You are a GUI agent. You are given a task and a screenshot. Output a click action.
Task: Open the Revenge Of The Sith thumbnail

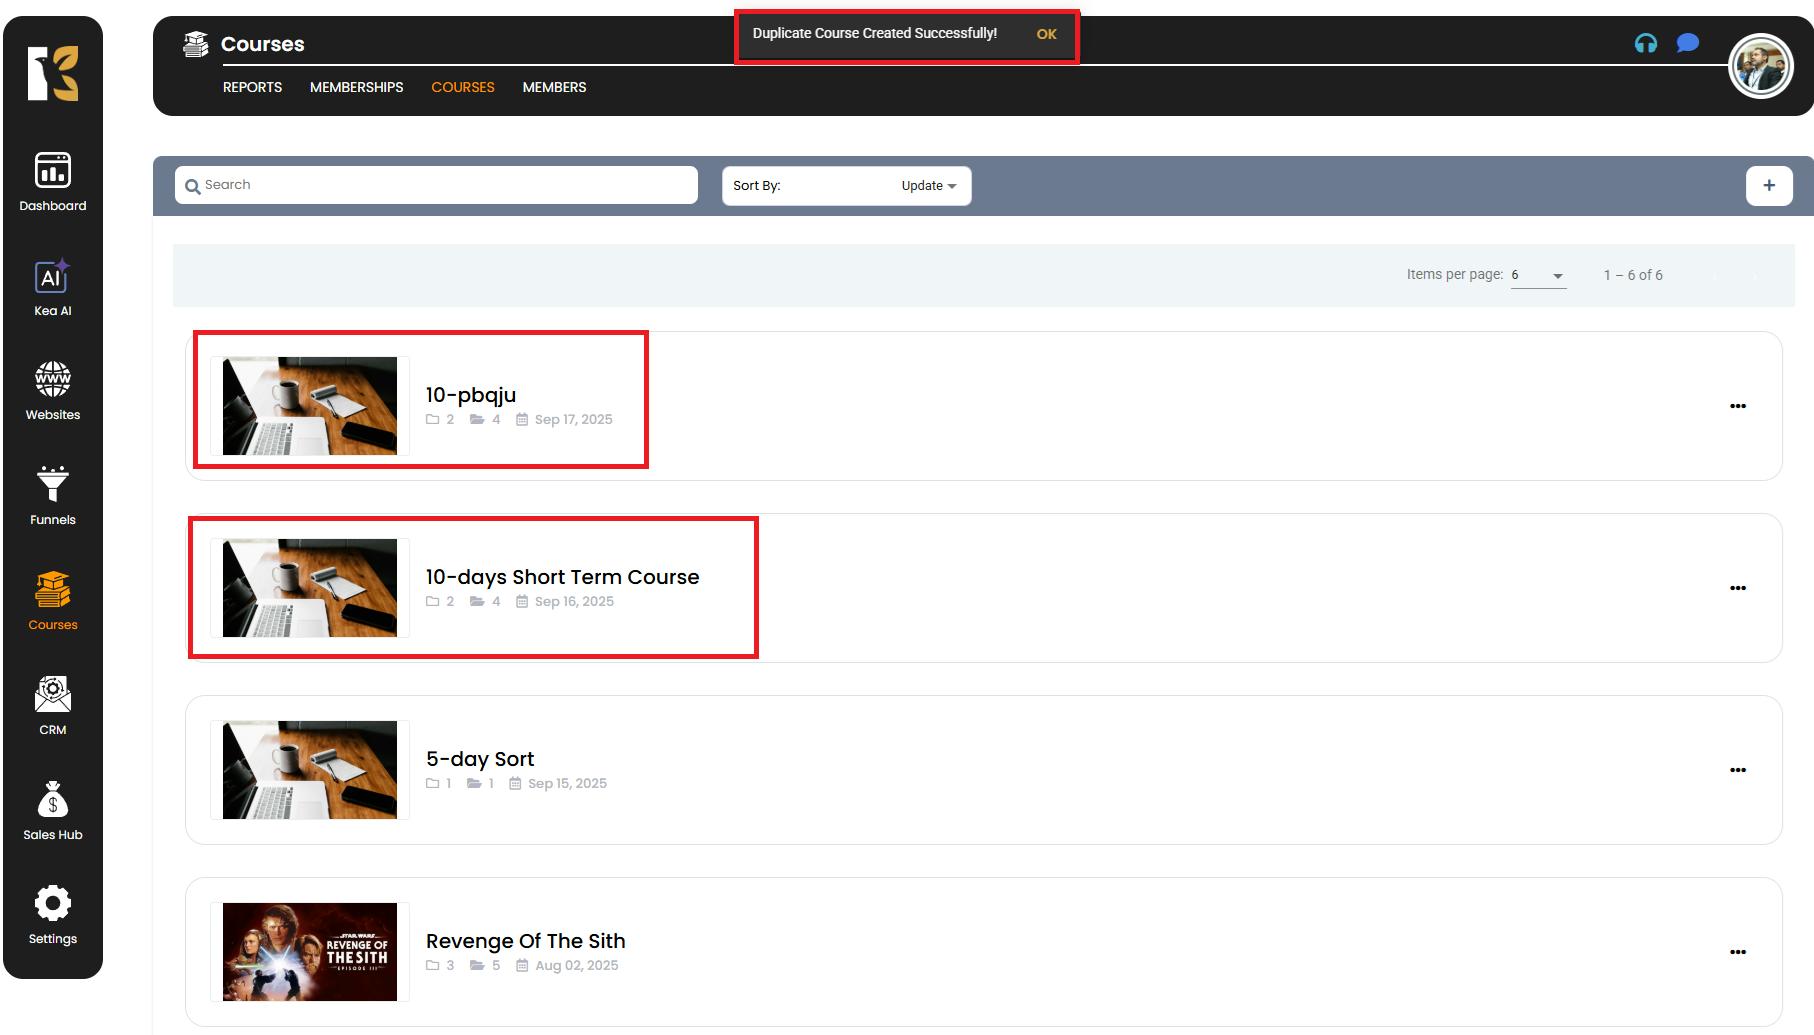310,952
